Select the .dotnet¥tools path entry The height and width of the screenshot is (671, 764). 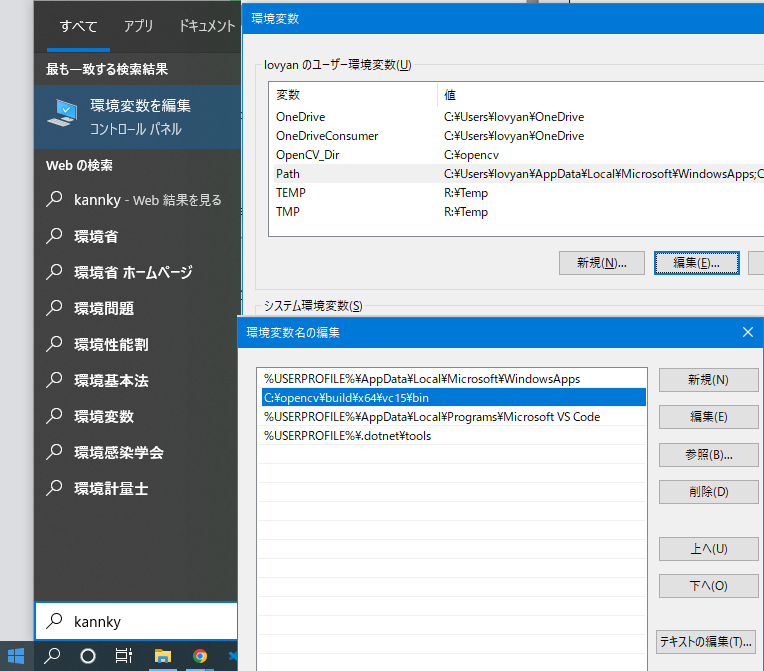(x=454, y=436)
